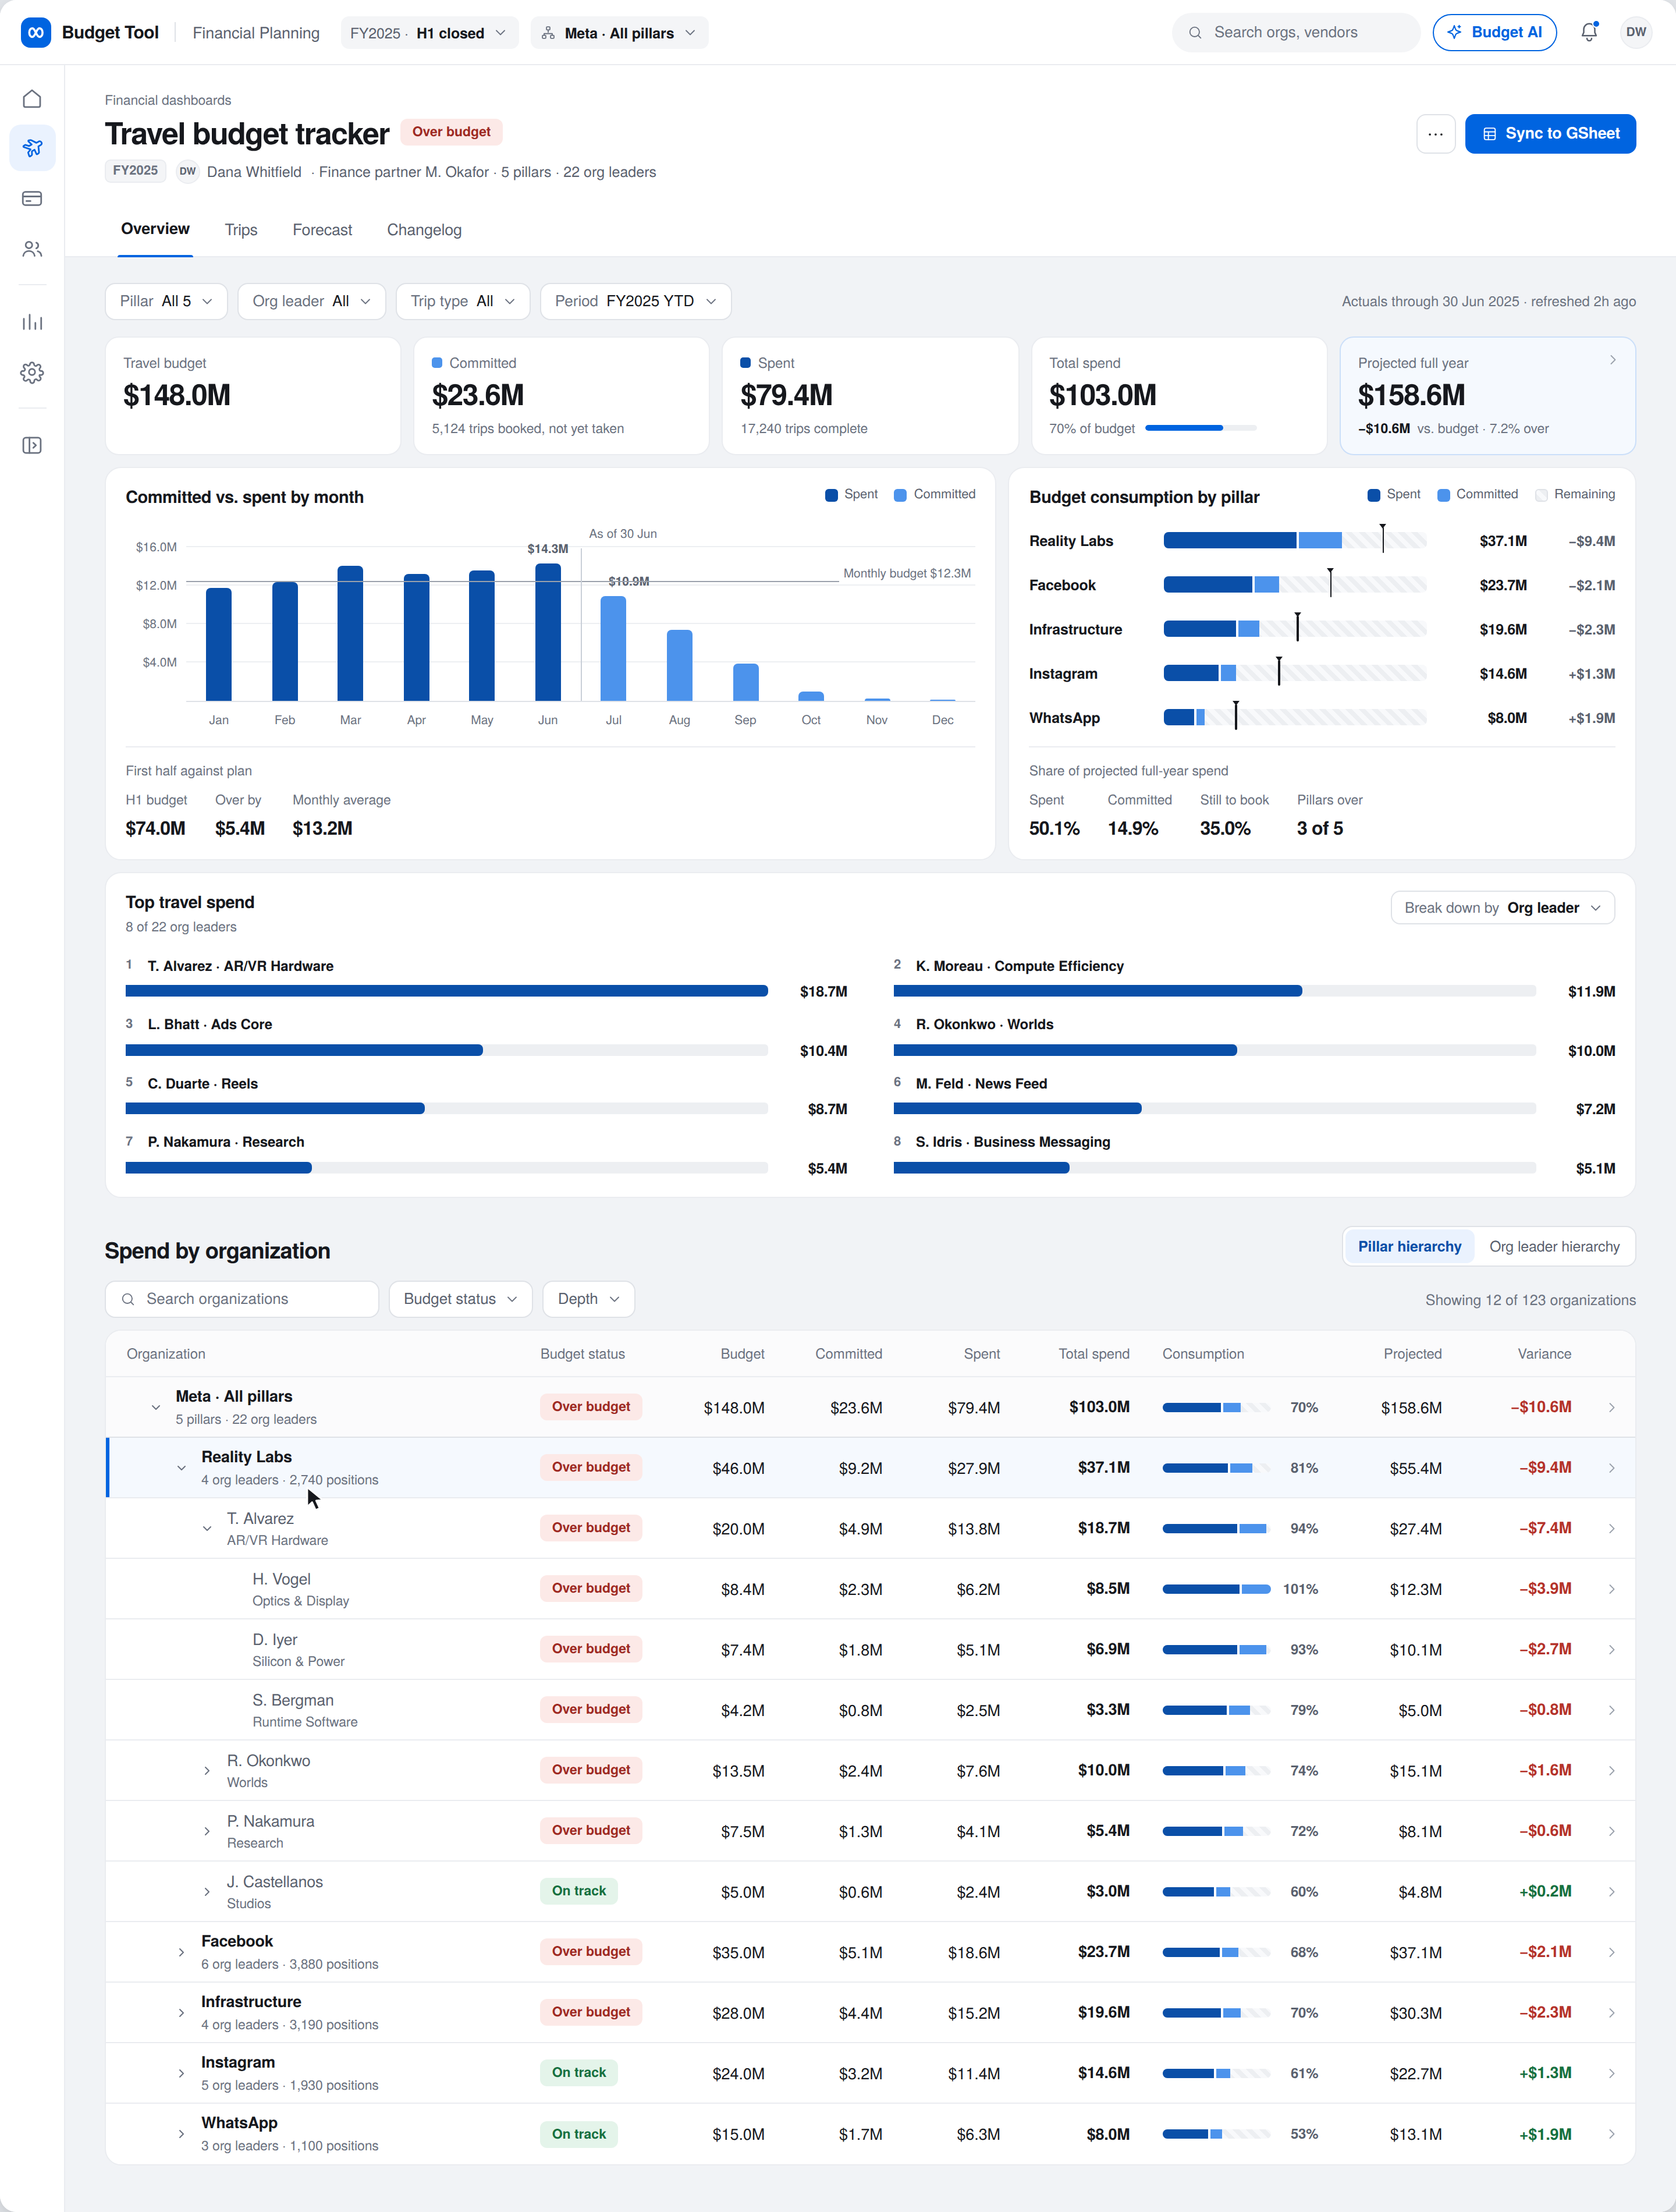The width and height of the screenshot is (1676, 2212).
Task: Open the People sidebar icon
Action: [32, 248]
